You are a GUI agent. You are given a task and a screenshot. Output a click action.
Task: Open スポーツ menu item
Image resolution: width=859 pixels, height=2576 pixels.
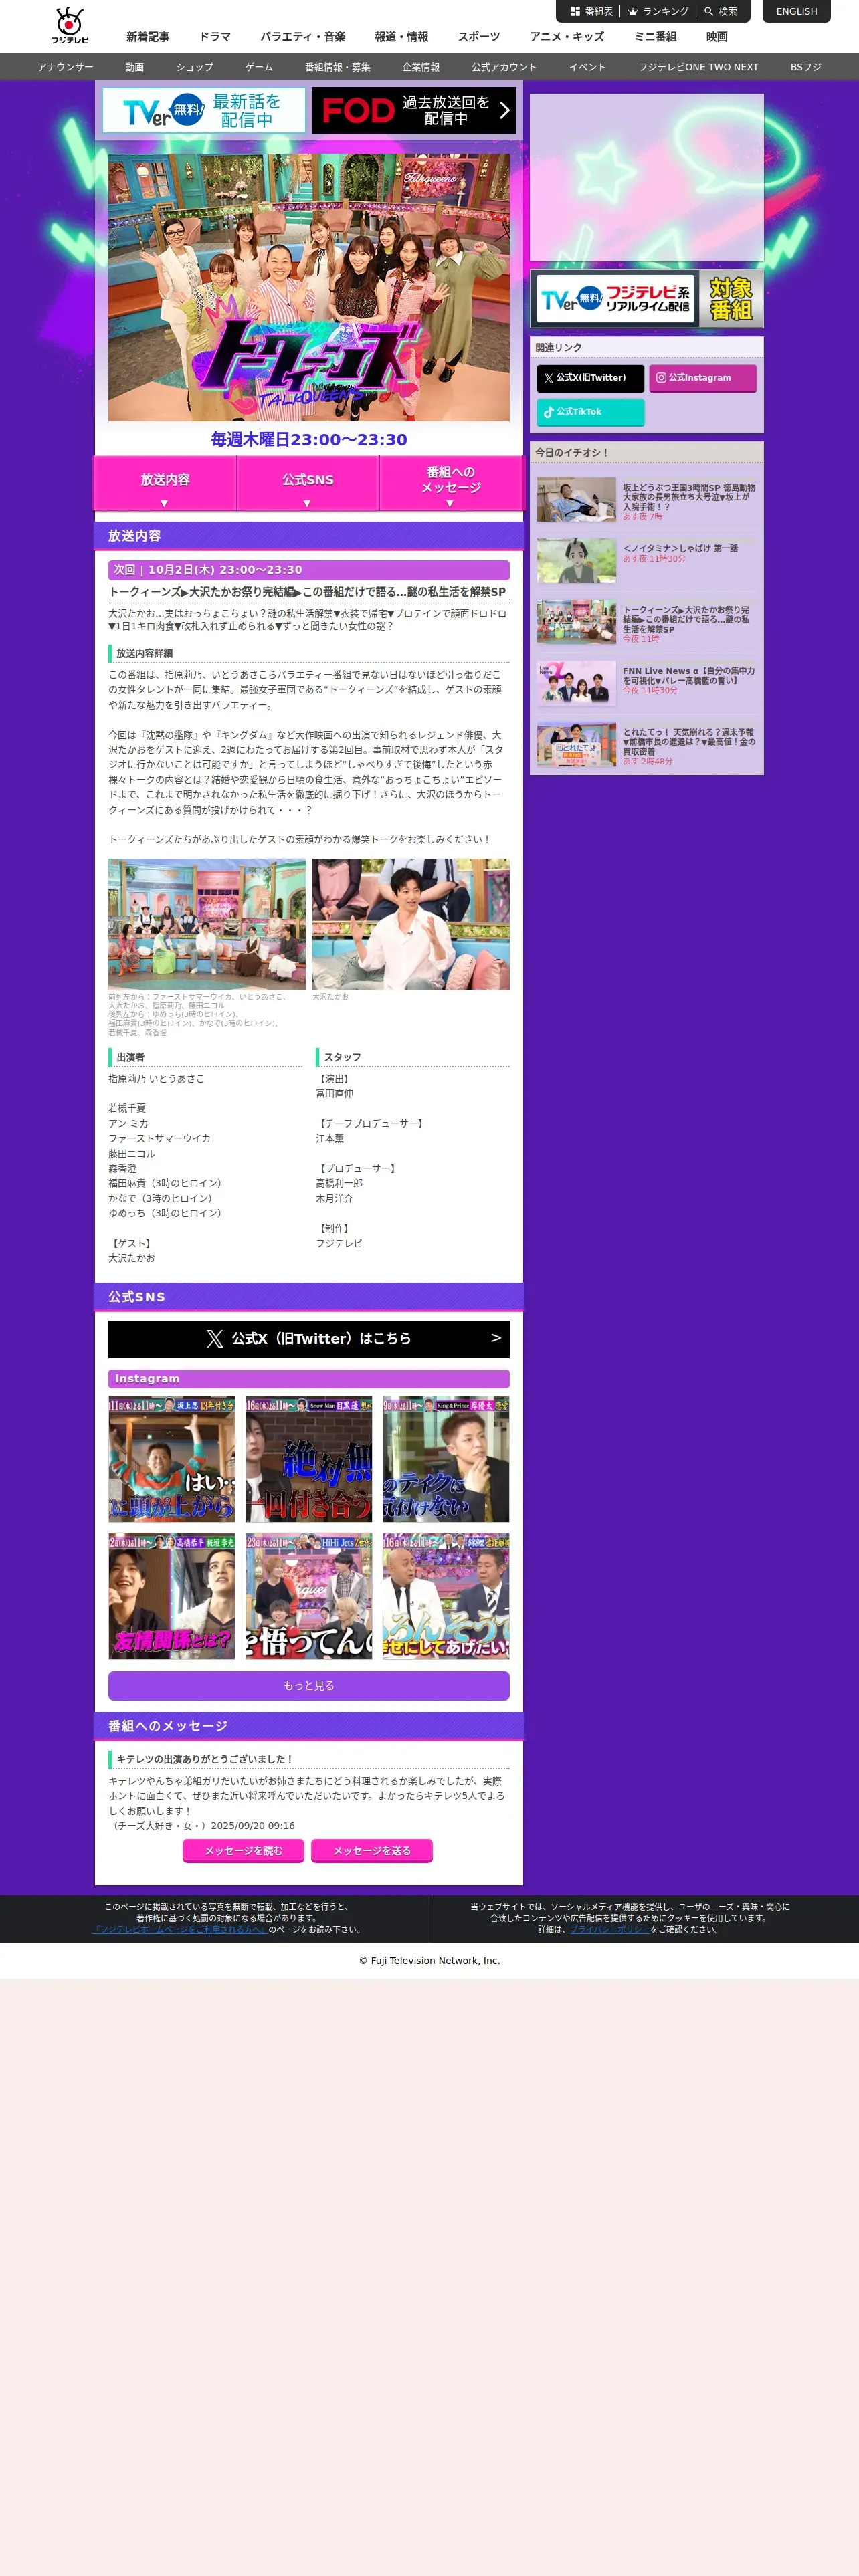click(479, 37)
